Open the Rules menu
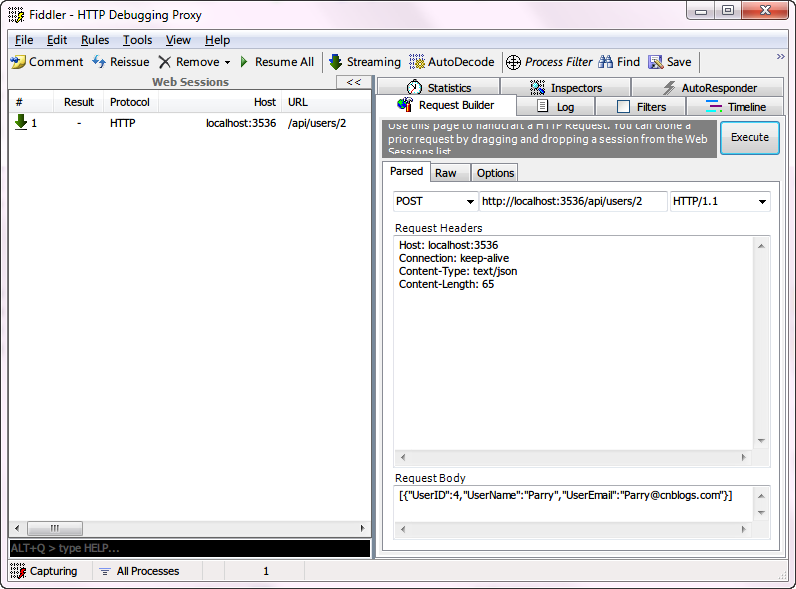796x589 pixels. pos(95,40)
